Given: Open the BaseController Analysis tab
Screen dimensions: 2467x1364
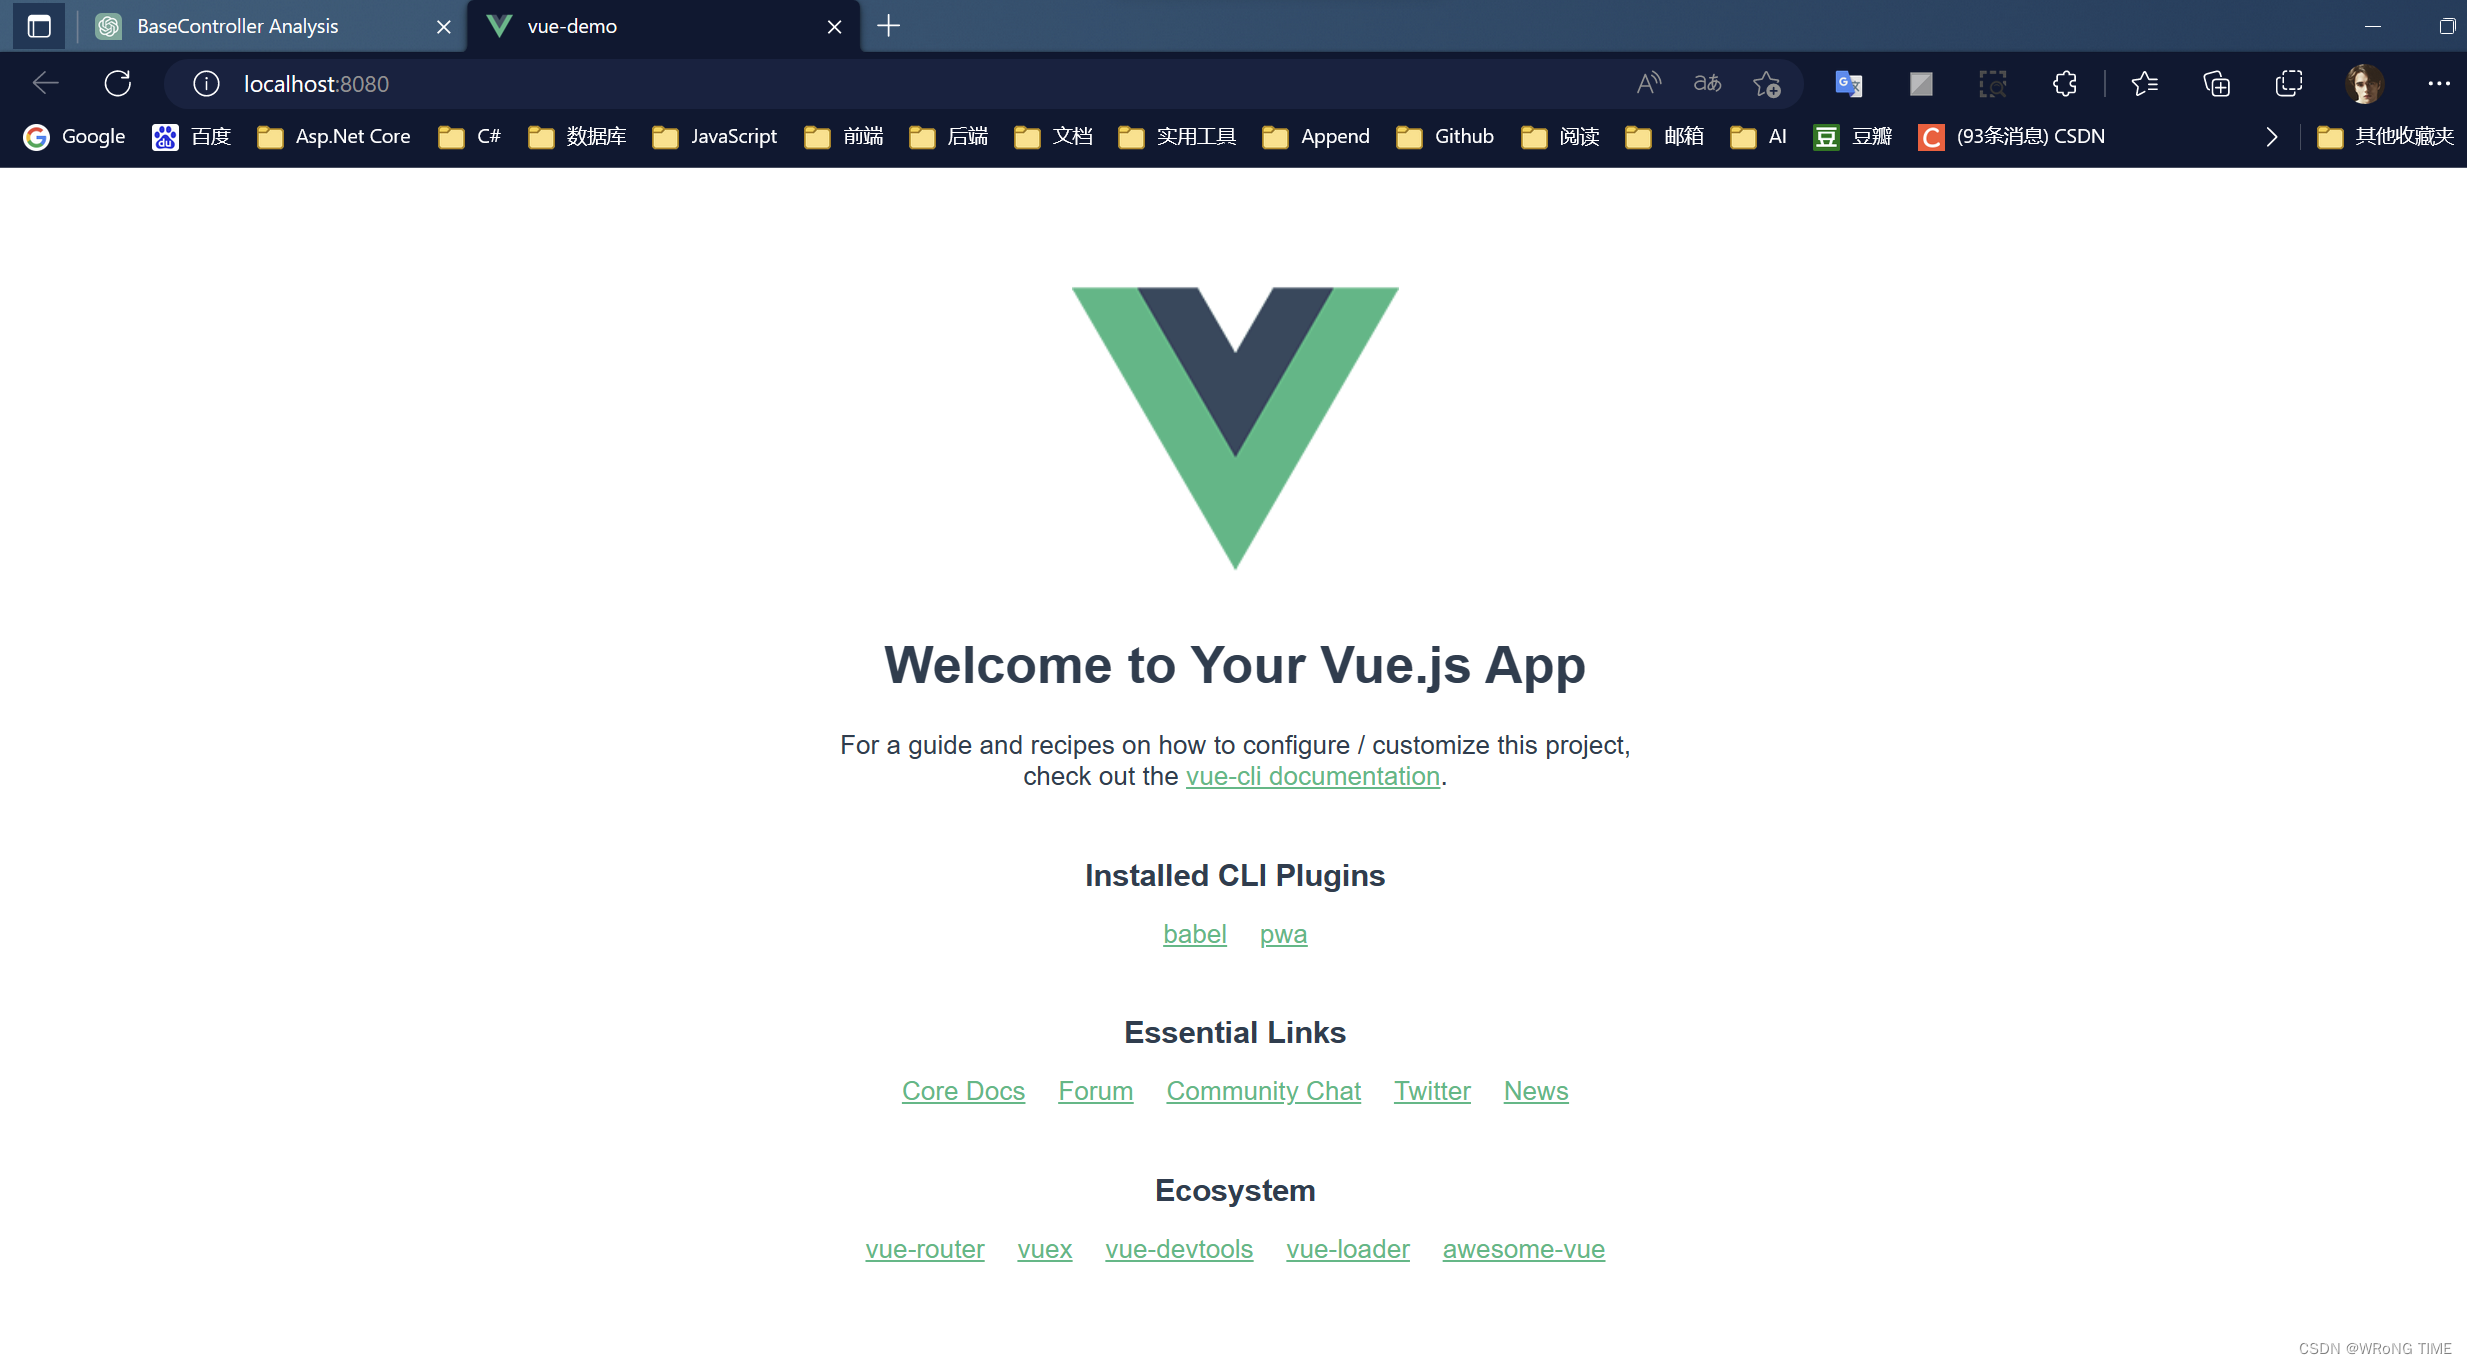Looking at the screenshot, I should tap(275, 24).
